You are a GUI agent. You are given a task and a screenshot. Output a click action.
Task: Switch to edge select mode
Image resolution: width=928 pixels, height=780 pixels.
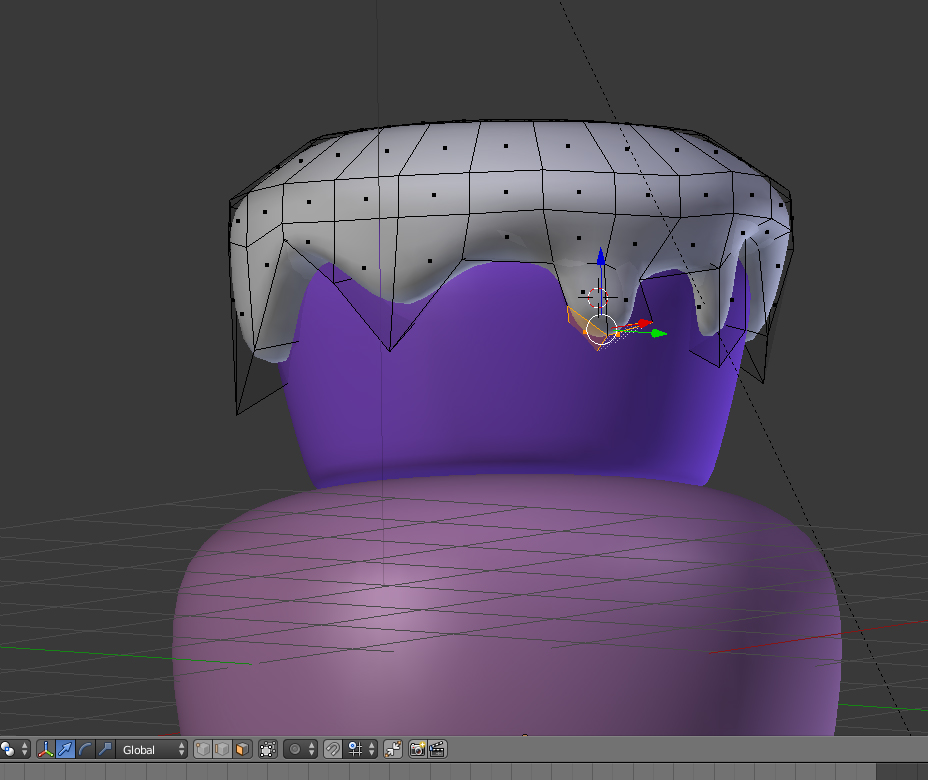(222, 749)
